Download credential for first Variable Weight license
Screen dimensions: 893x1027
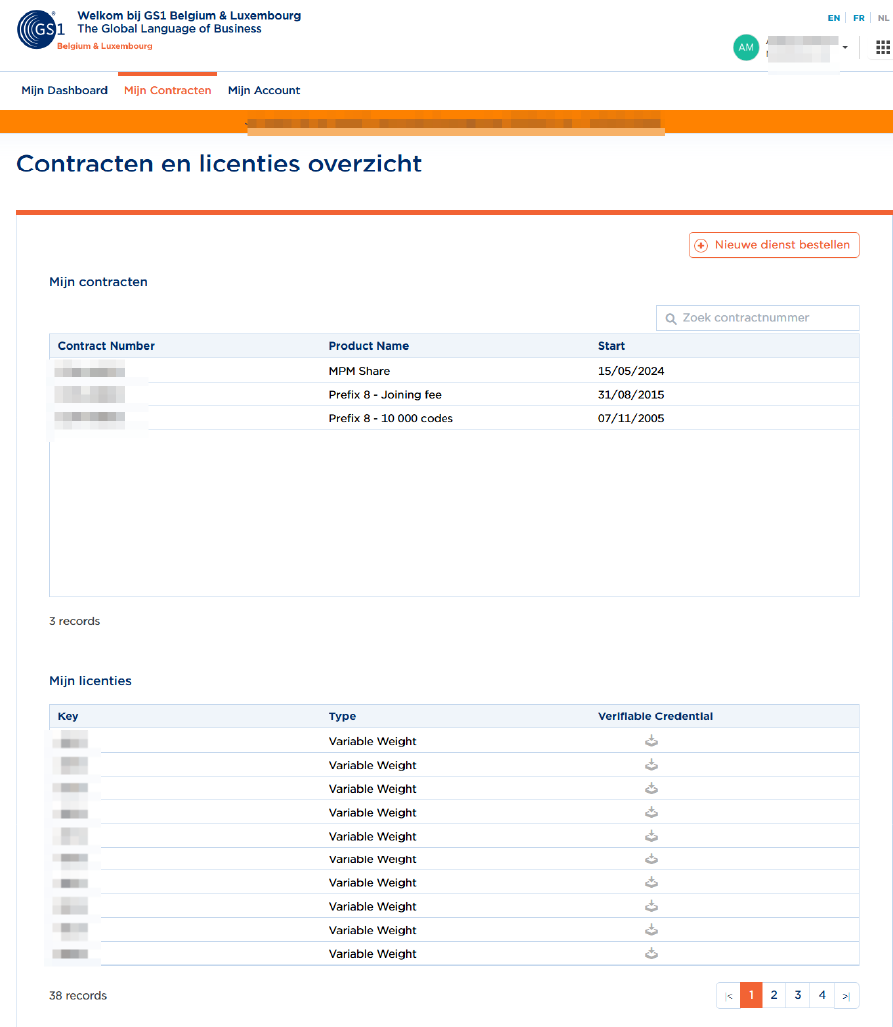point(651,741)
